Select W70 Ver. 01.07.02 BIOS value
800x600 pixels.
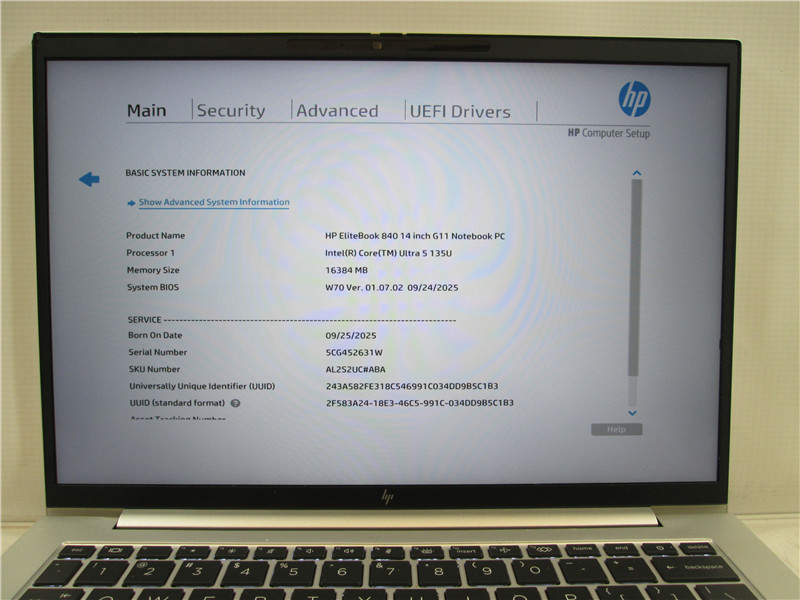pyautogui.click(x=391, y=288)
